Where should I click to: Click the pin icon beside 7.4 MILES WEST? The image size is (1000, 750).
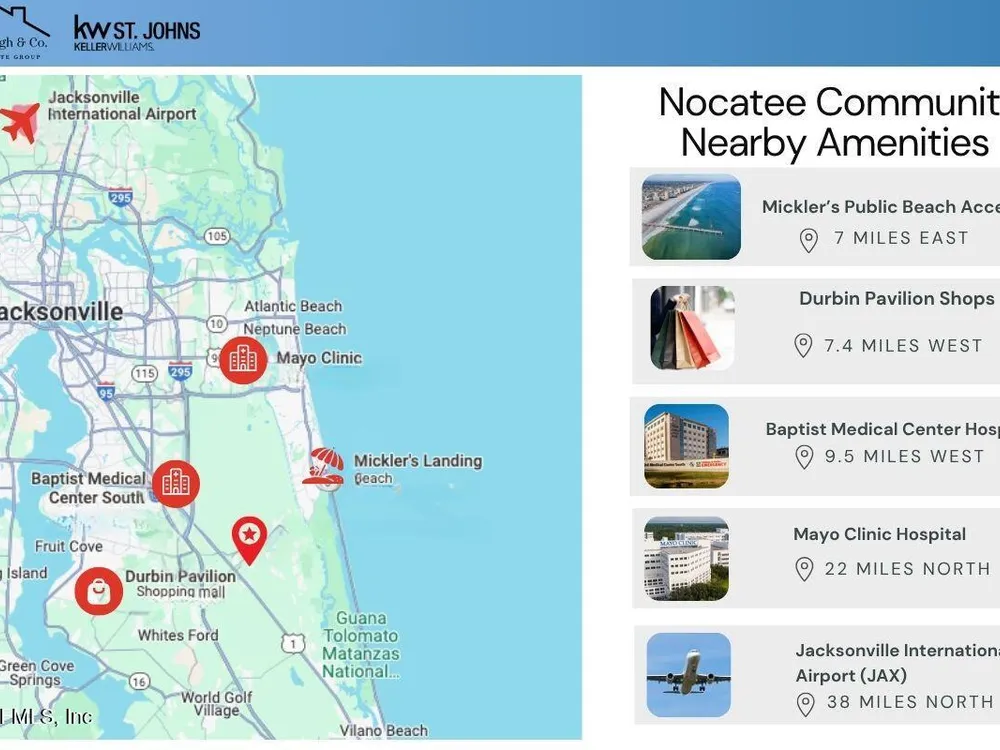click(803, 346)
